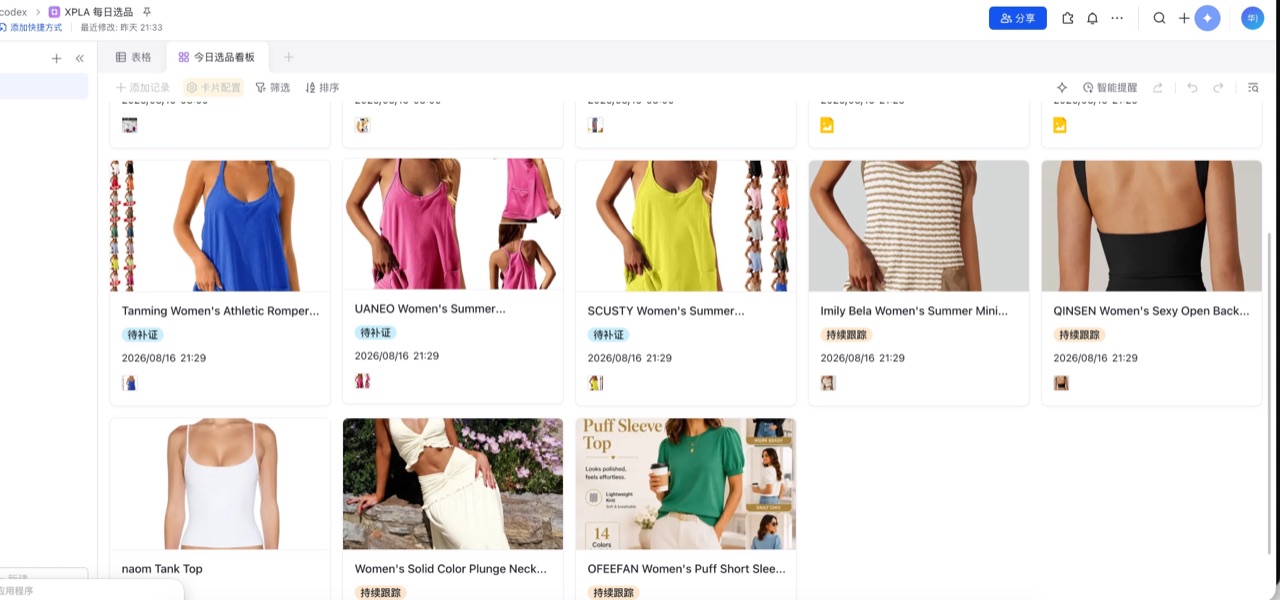Open the QINSEN black open-back image
Screen dimensions: 1280x600
[1152, 226]
